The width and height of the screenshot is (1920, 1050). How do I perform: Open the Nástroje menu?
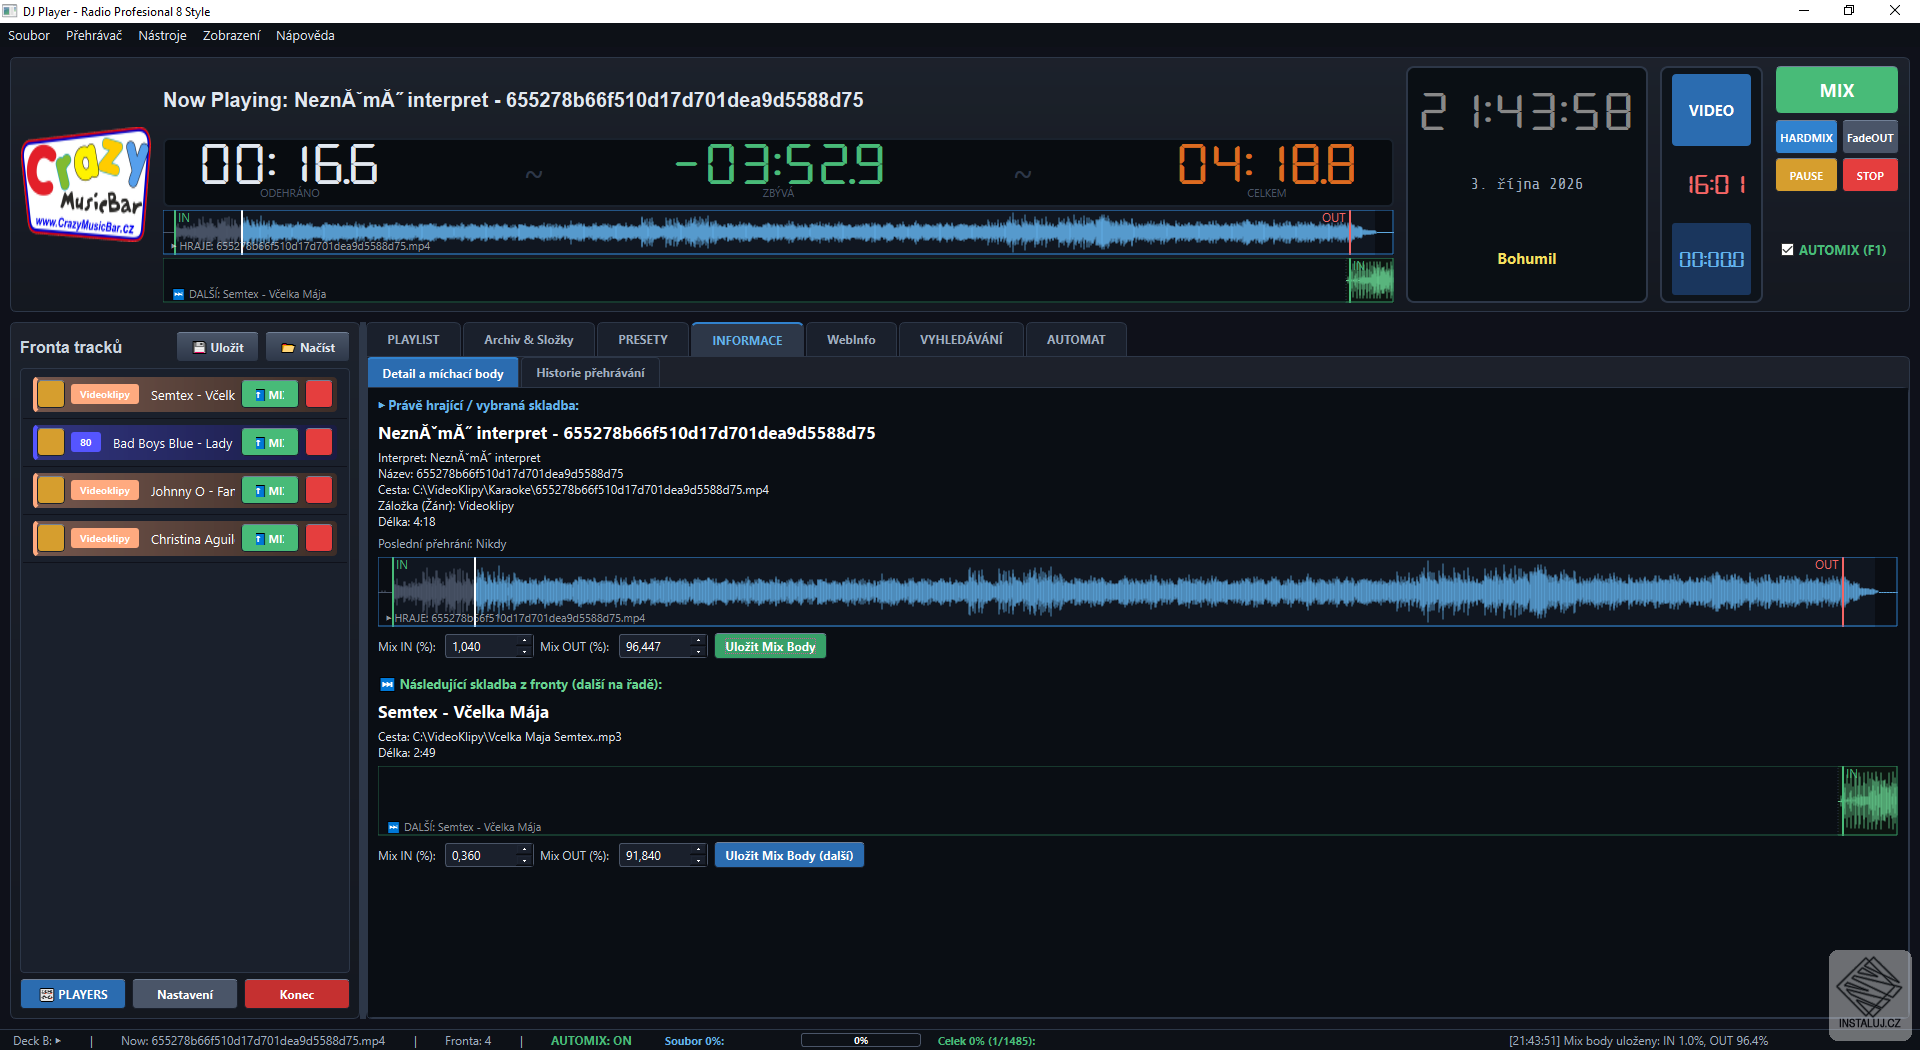click(x=162, y=35)
